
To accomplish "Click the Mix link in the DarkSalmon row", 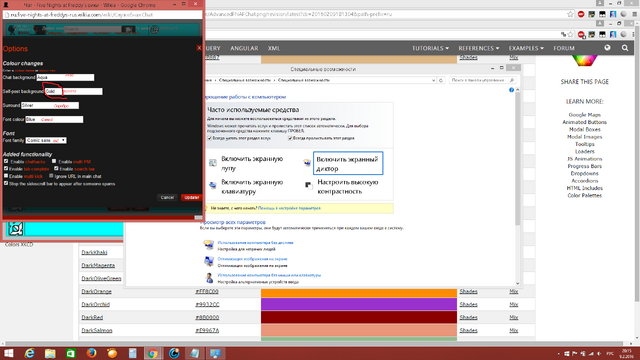I will pos(513,331).
